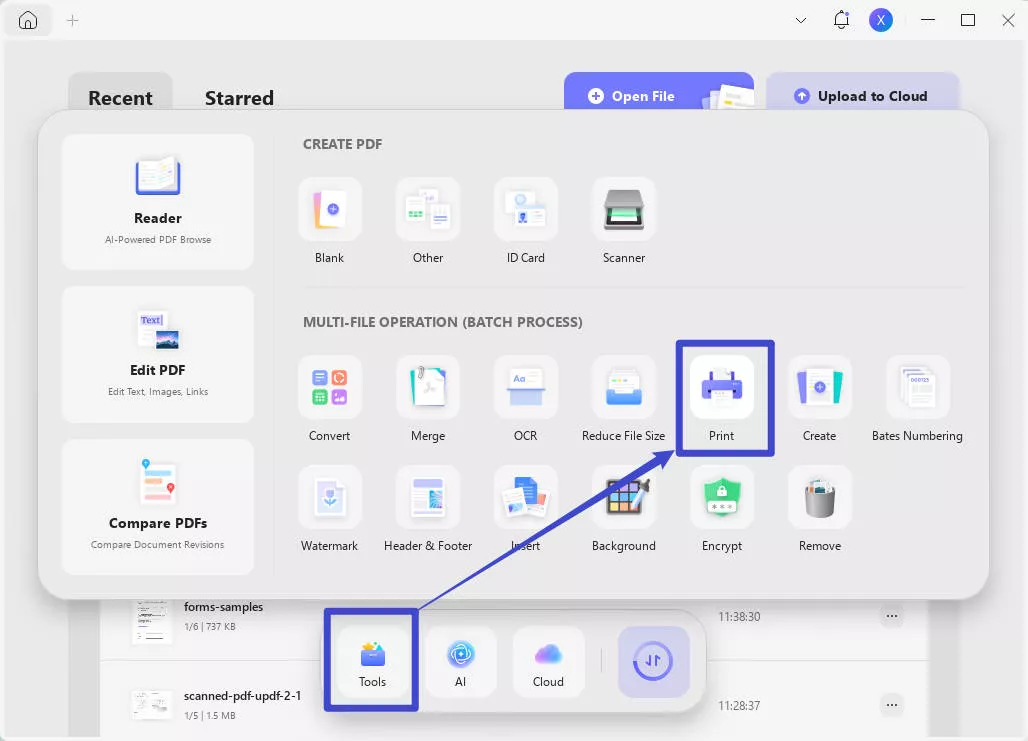
Task: Open the Edit PDF card
Action: [158, 354]
